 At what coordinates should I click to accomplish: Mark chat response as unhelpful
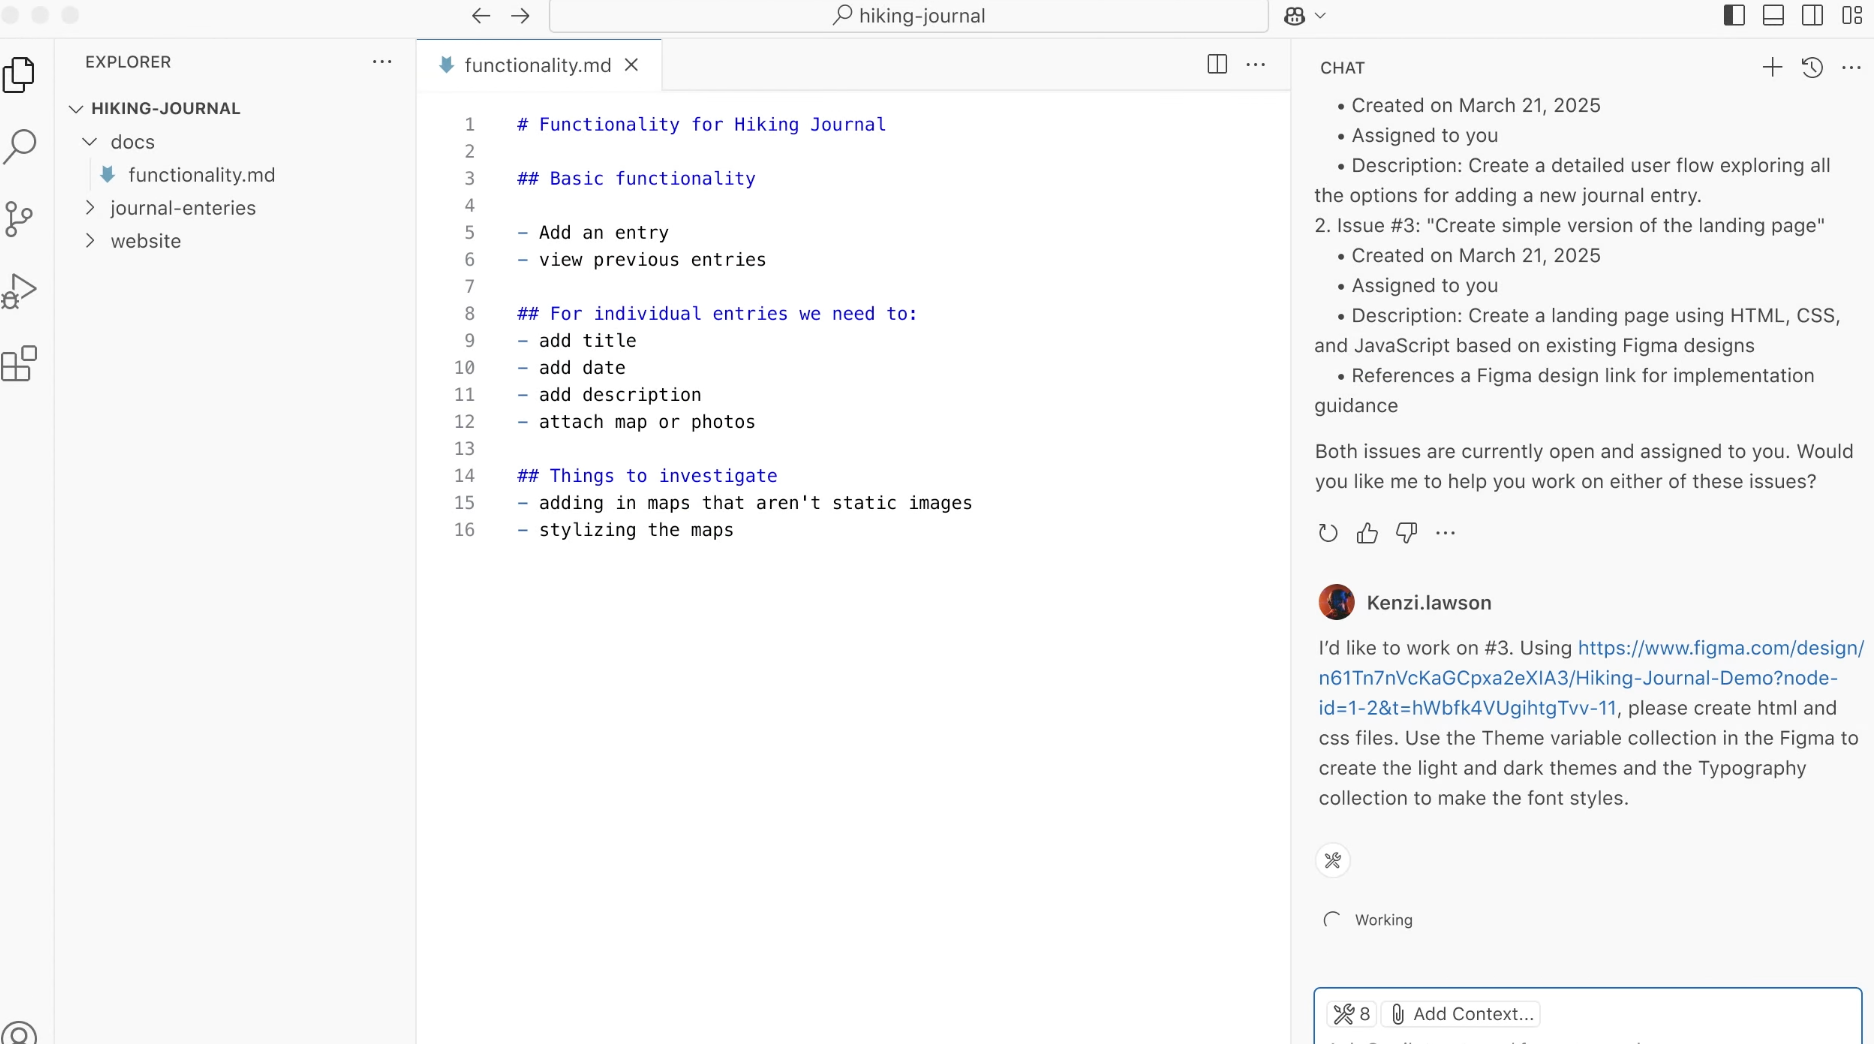[x=1406, y=533]
